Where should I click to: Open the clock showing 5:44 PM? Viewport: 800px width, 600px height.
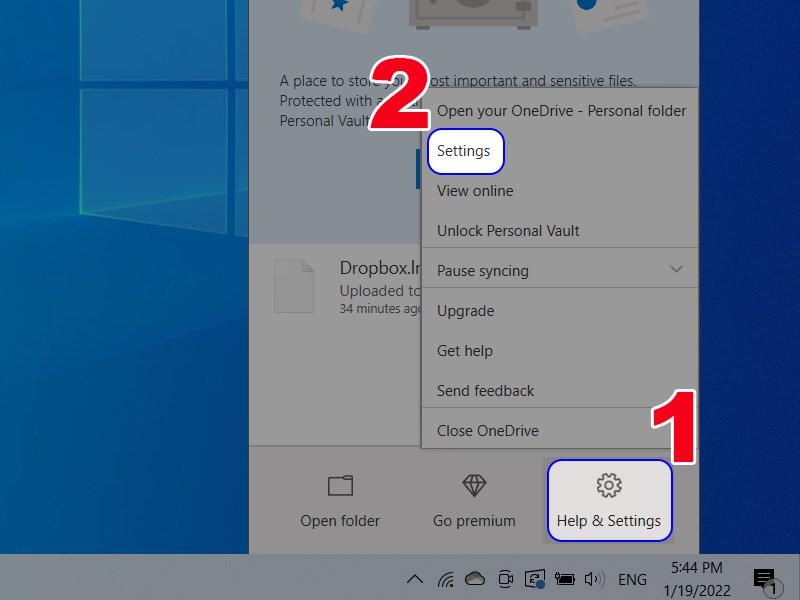click(x=697, y=579)
